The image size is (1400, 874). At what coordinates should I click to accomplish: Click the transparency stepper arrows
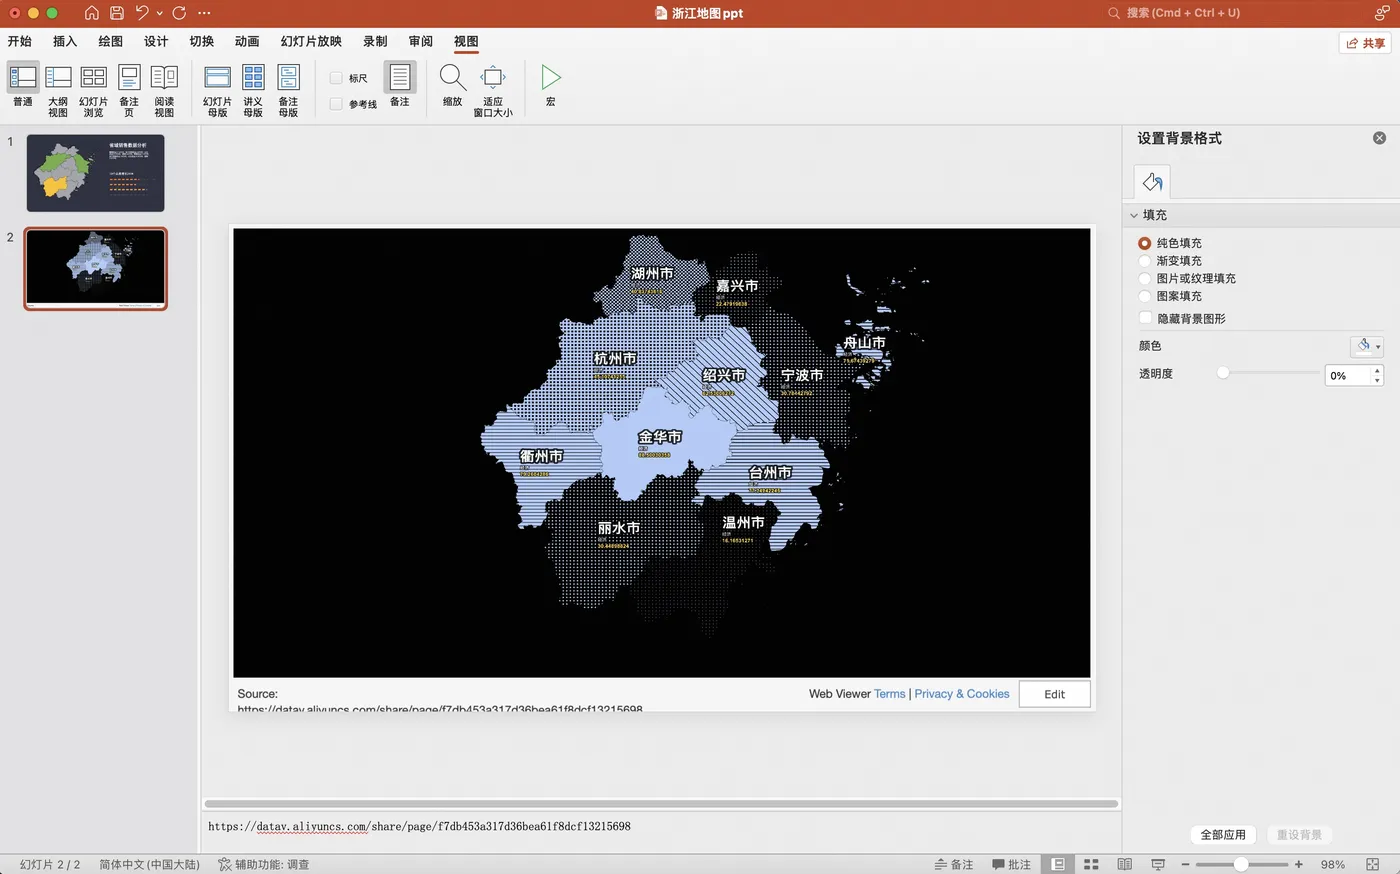click(1378, 375)
